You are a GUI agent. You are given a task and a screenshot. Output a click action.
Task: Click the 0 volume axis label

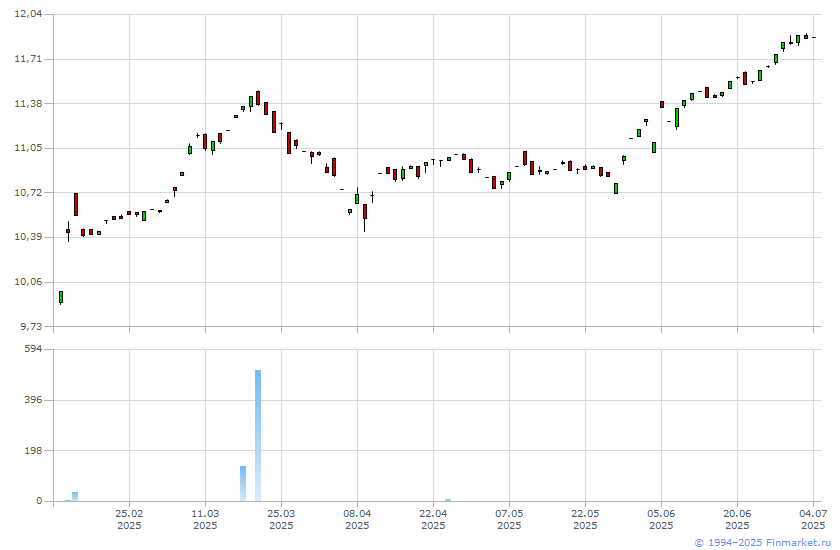[x=39, y=501]
